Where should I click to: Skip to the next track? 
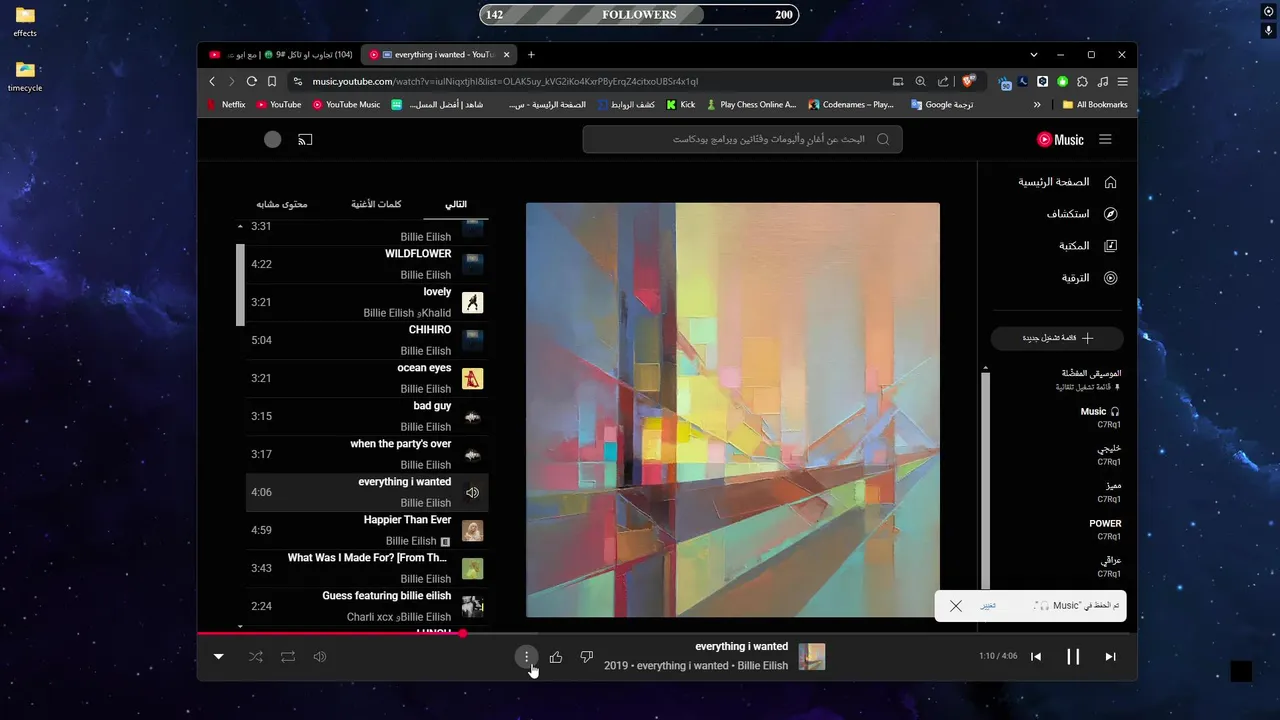(x=1110, y=657)
